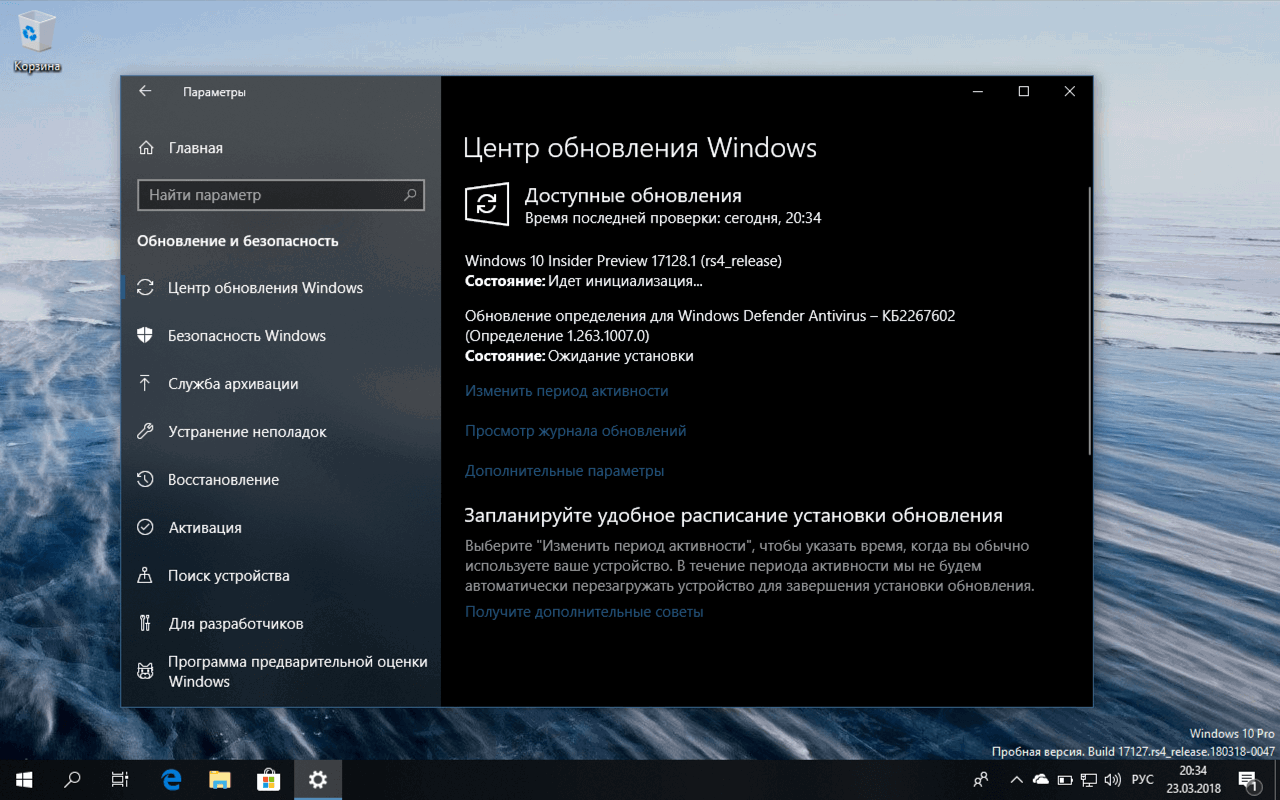Click the Settings content vertical scrollbar
1280x800 pixels.
(1089, 320)
